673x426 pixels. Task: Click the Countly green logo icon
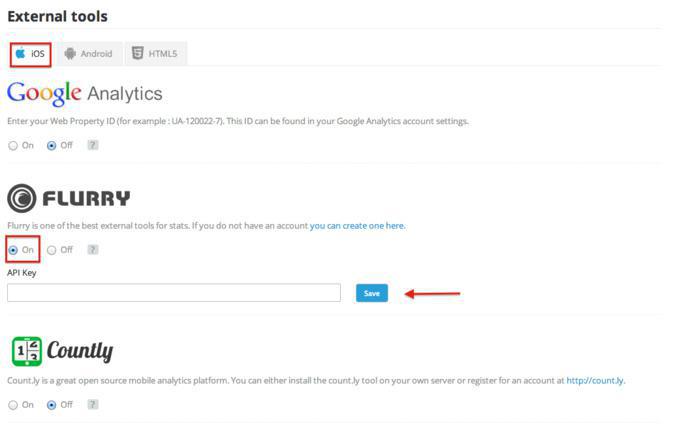[27, 351]
